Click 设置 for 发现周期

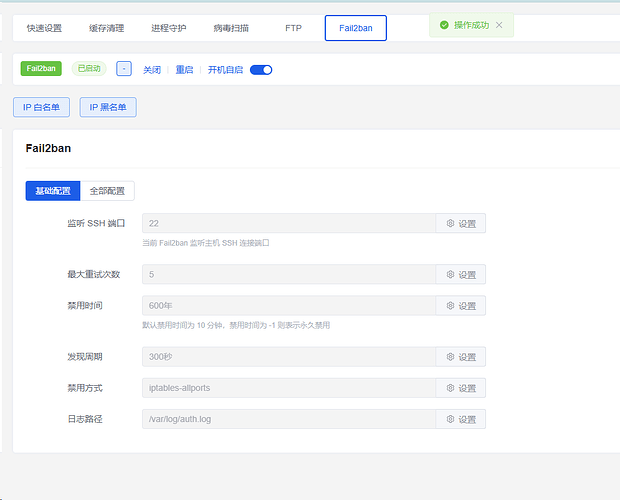(461, 357)
